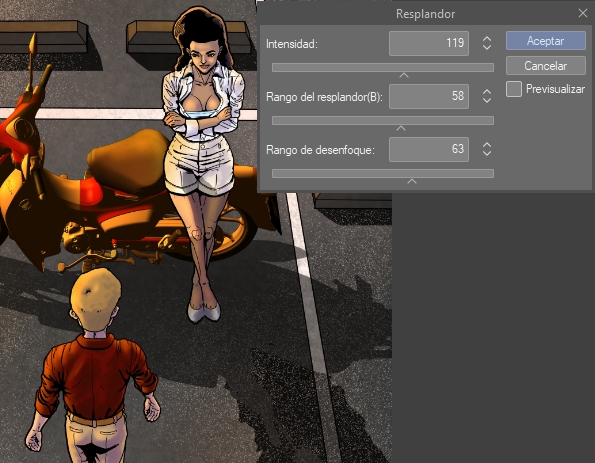Image resolution: width=595 pixels, height=463 pixels.
Task: Click the Resplandor dialog title bar
Action: point(425,14)
